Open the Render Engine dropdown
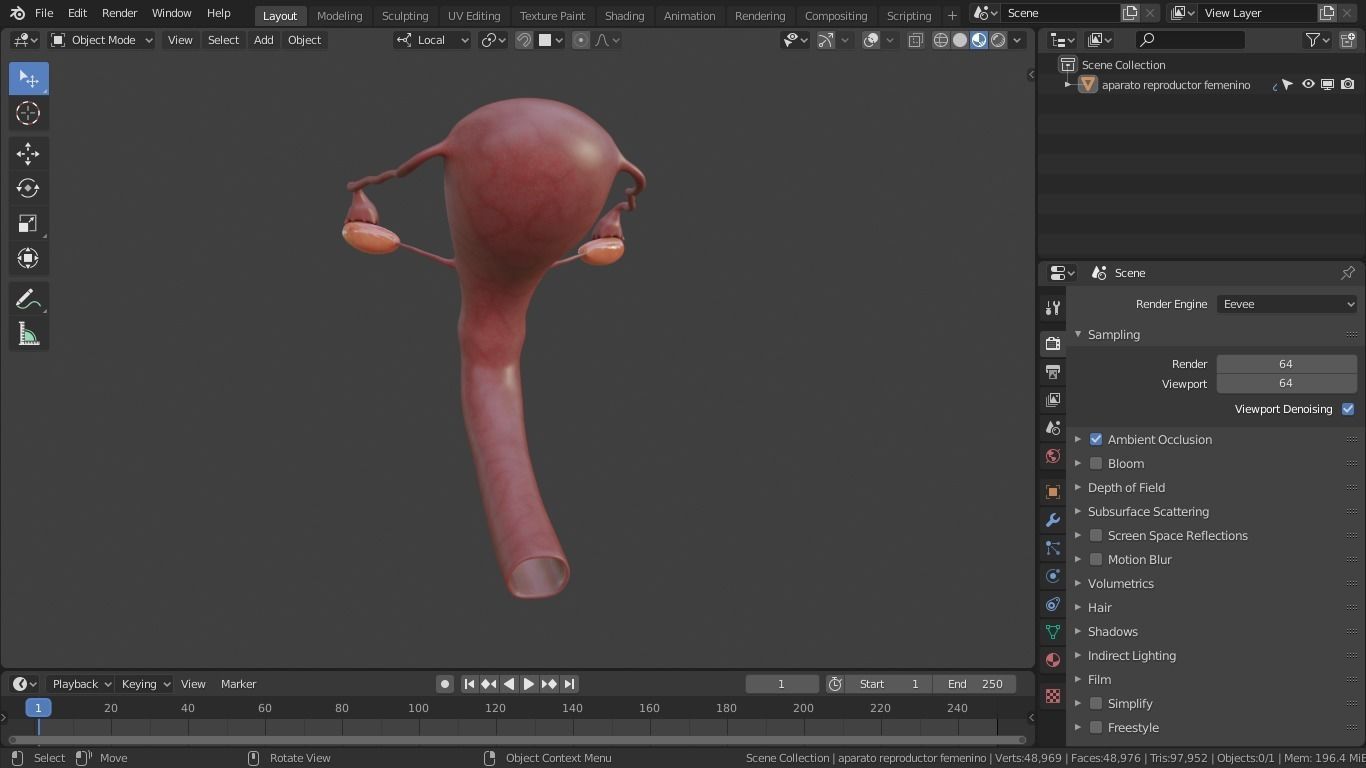Viewport: 1366px width, 768px height. tap(1287, 304)
